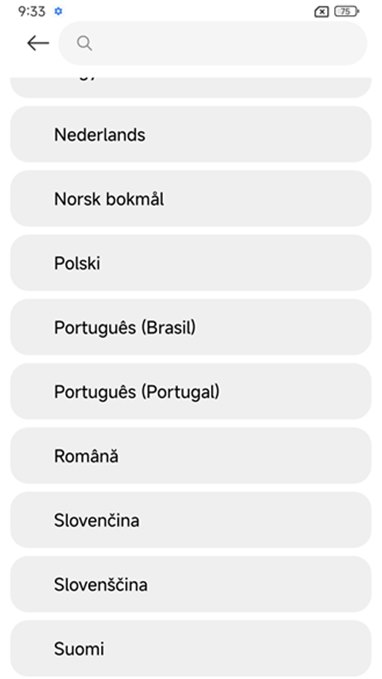
Task: Choose the Slovenčina language row
Action: 191,520
